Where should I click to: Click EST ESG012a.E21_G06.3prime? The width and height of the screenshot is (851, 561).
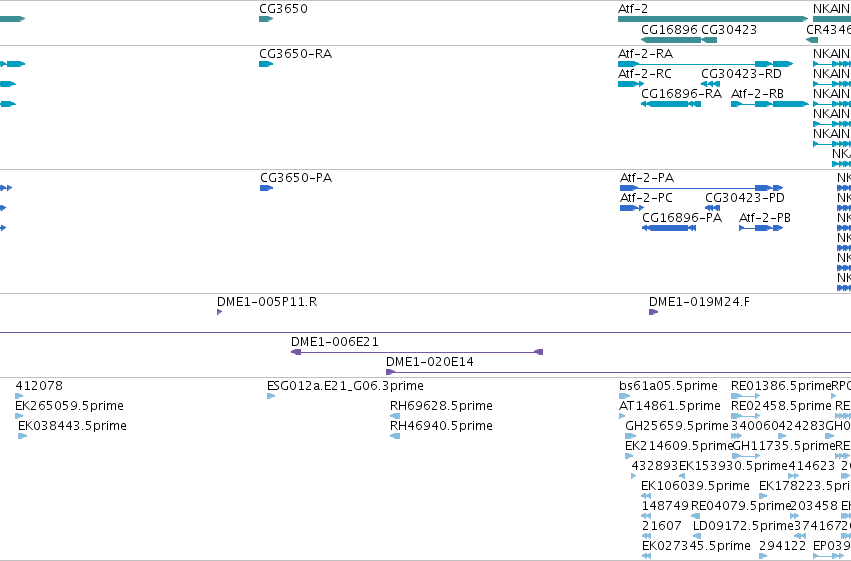click(x=271, y=396)
